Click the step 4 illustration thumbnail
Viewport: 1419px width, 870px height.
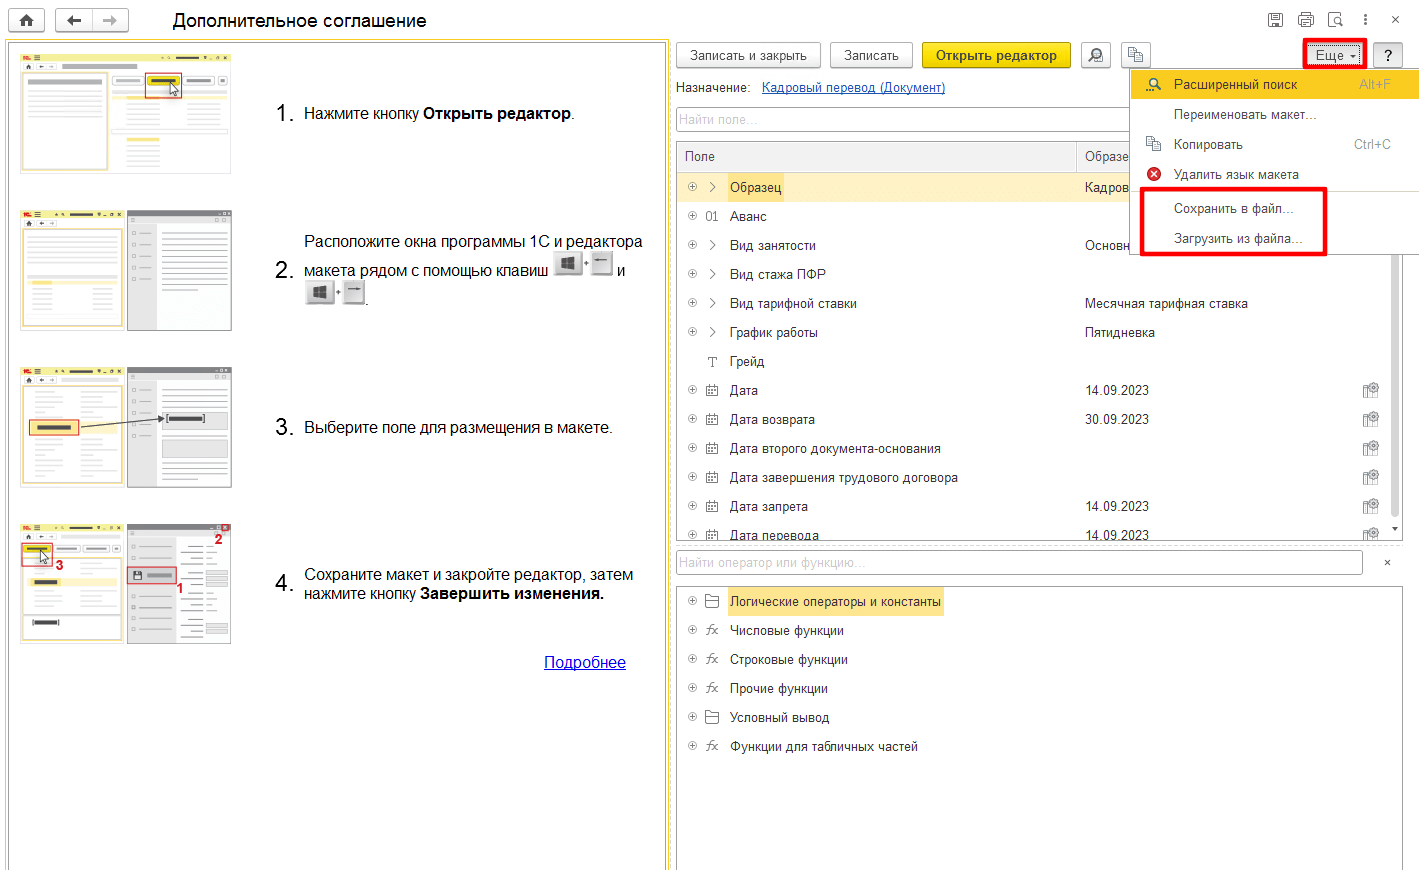click(126, 583)
